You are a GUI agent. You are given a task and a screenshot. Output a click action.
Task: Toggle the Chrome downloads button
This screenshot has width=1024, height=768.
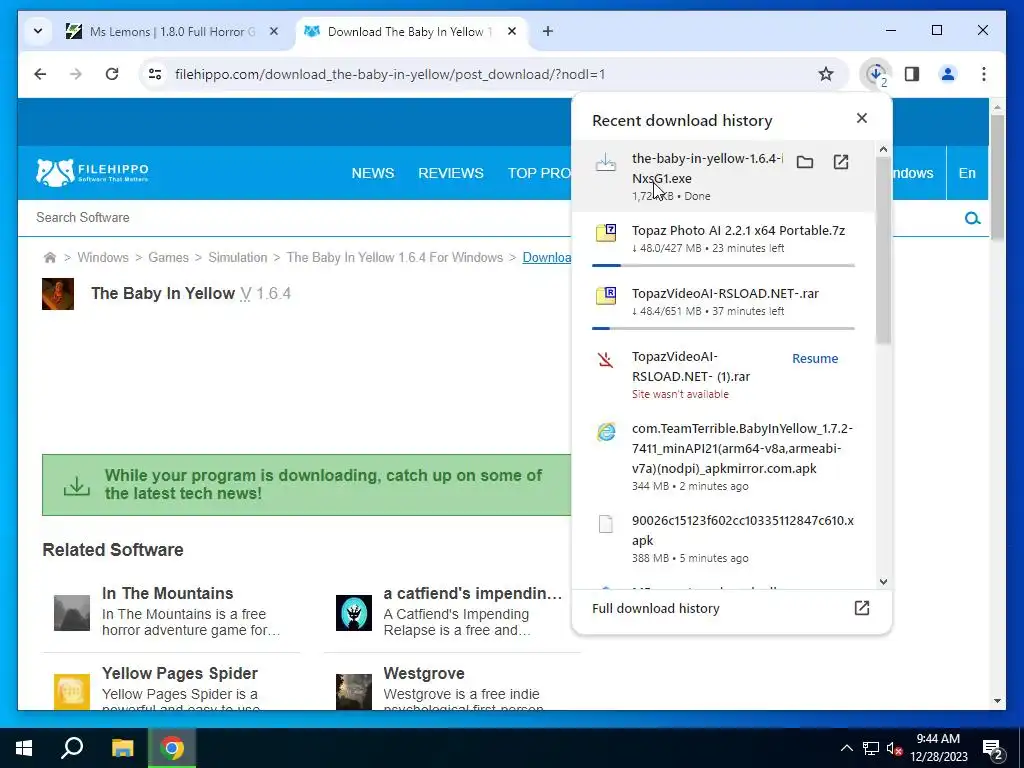click(x=876, y=74)
